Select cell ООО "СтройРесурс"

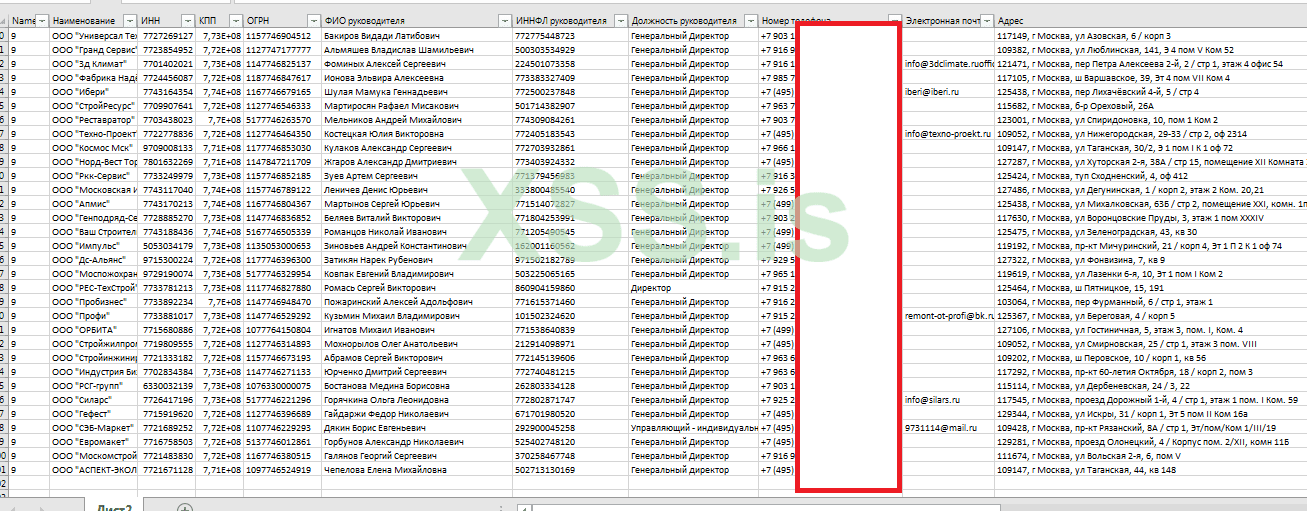tap(95, 105)
